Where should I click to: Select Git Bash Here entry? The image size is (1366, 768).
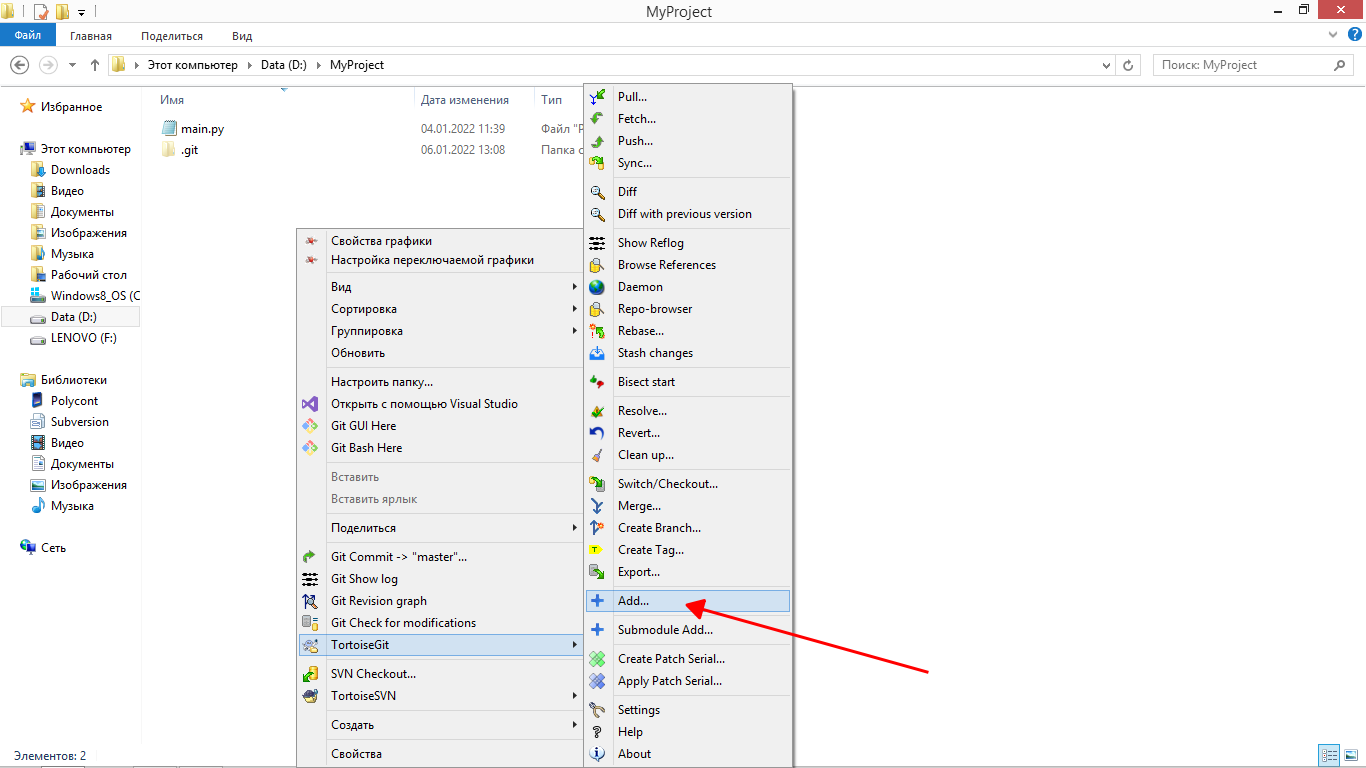441,448
